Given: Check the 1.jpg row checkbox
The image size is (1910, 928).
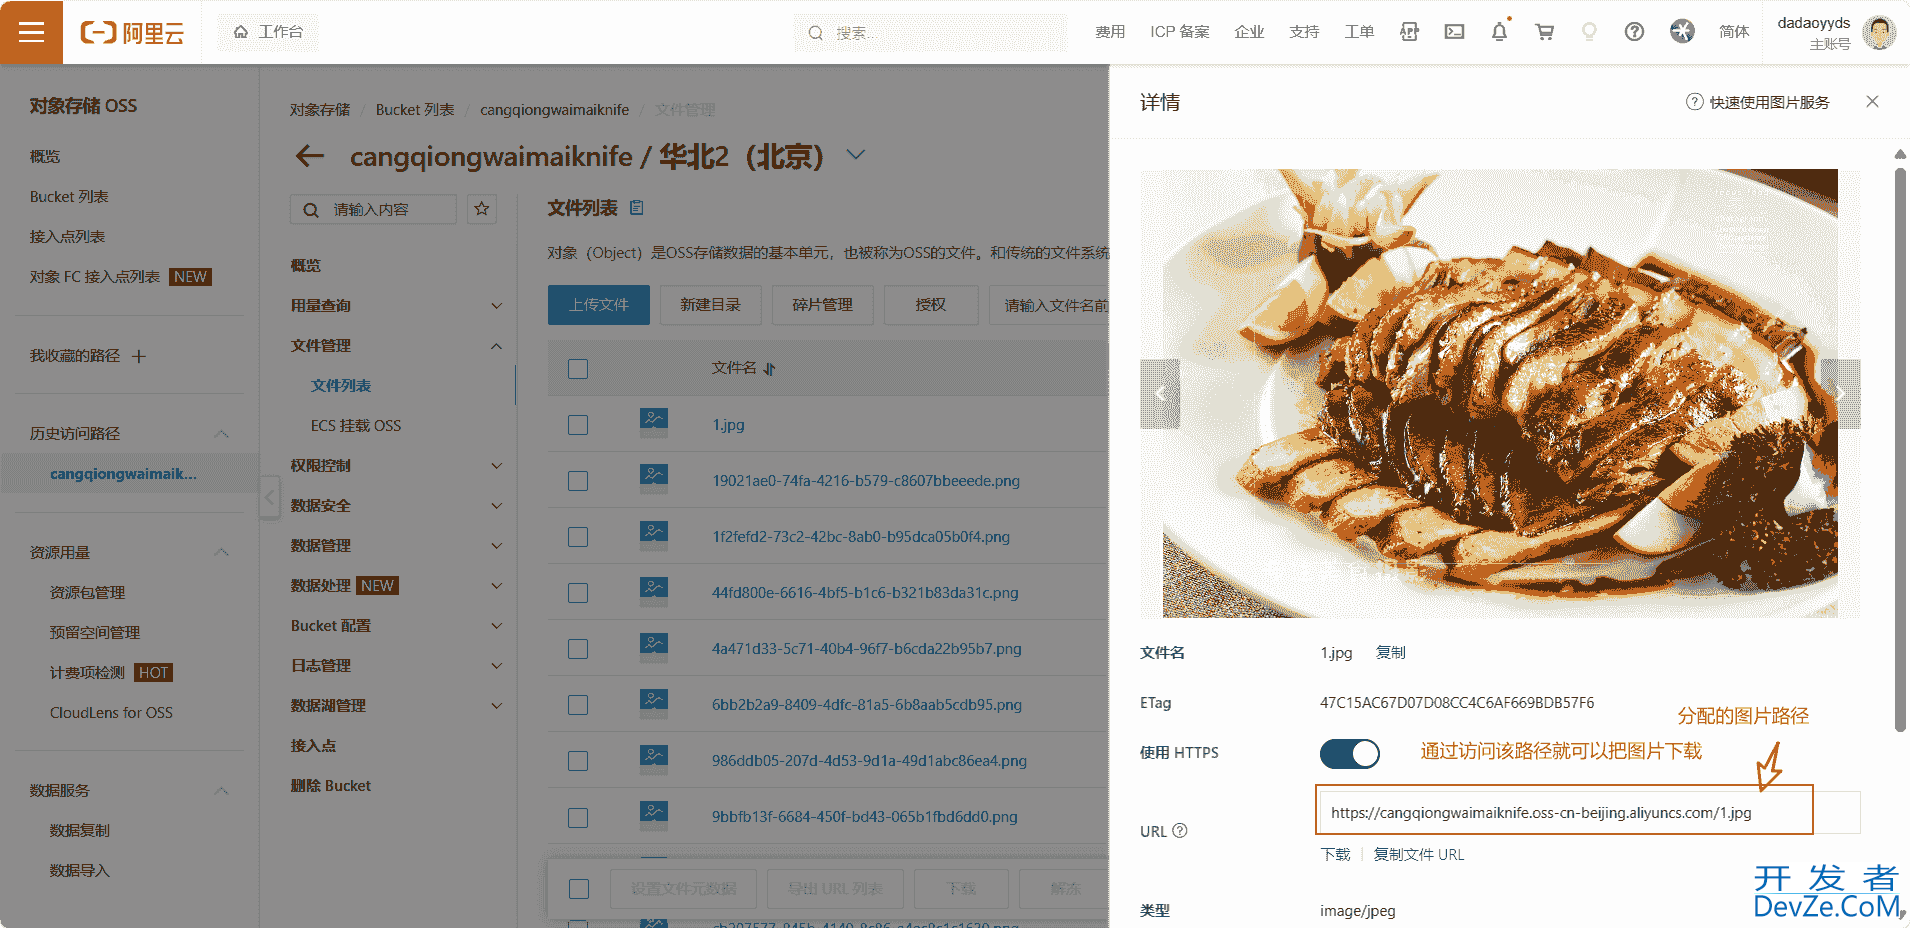Looking at the screenshot, I should pos(578,425).
